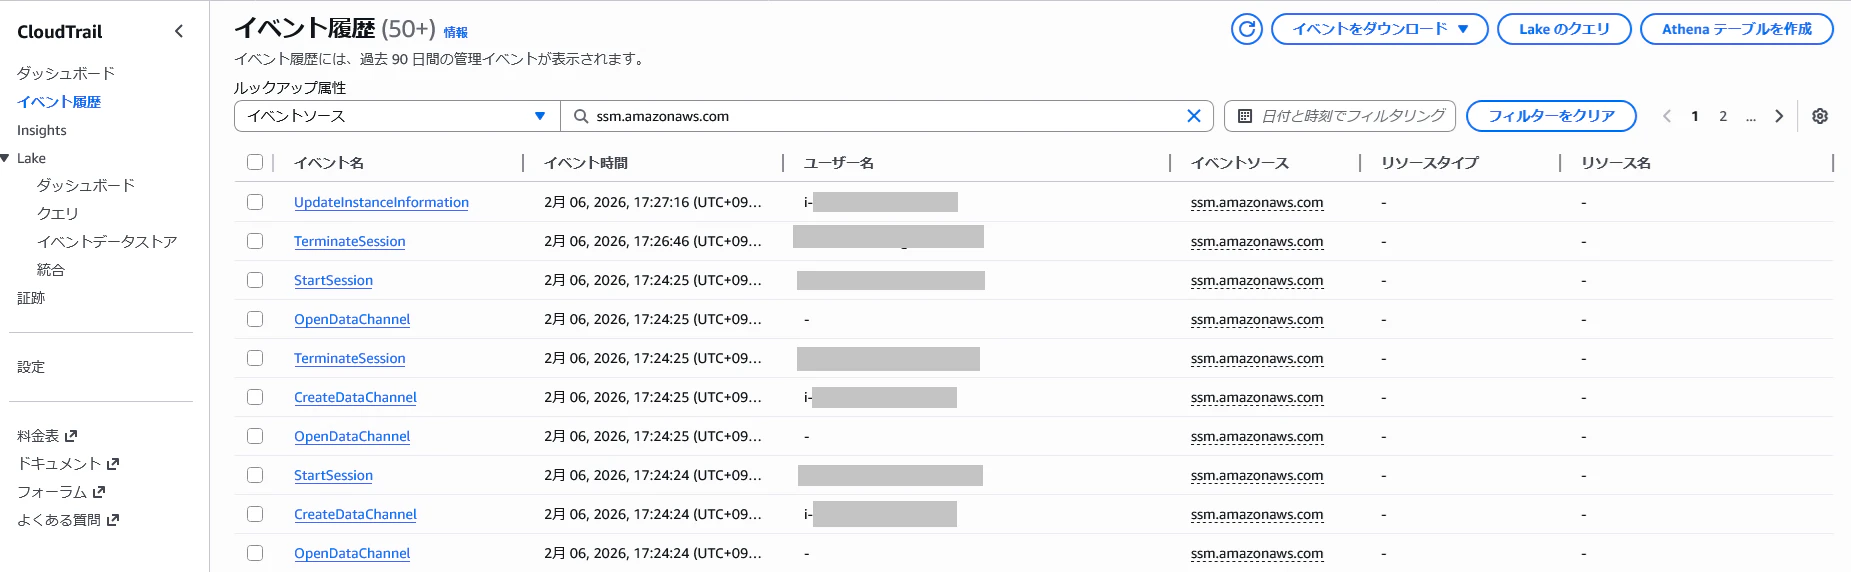Open 統合 under Lake
Image resolution: width=1851 pixels, height=572 pixels.
point(51,269)
